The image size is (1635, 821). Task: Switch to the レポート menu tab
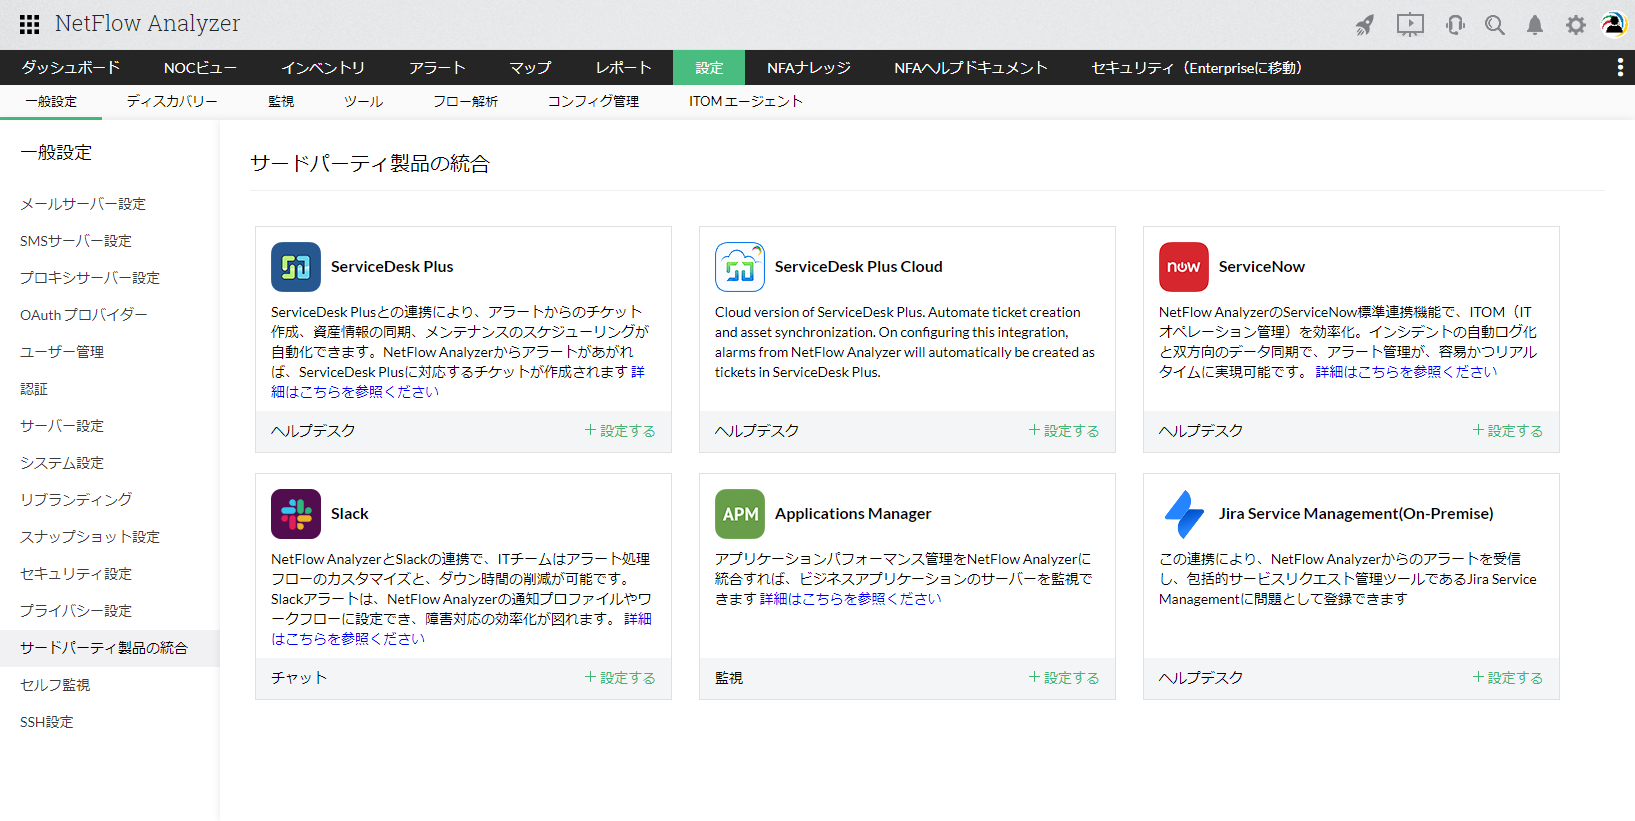pos(623,68)
